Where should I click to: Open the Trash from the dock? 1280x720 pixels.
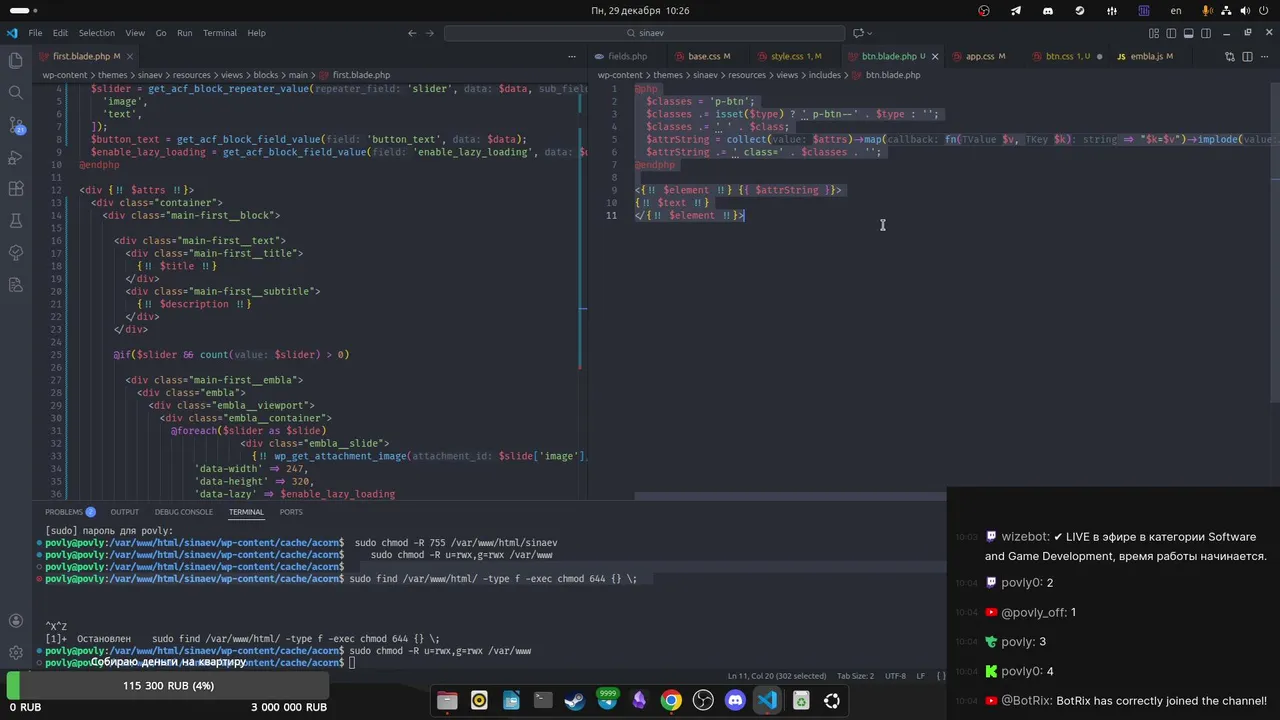pyautogui.click(x=801, y=701)
